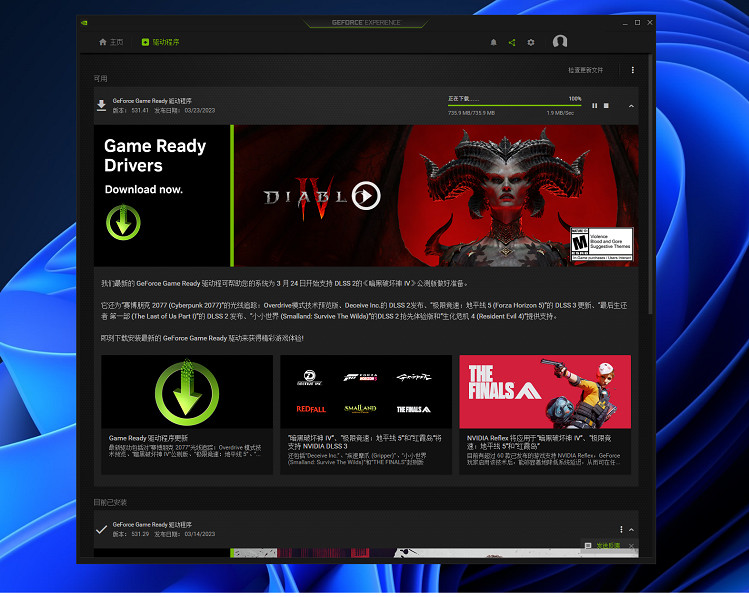This screenshot has height=597, width=749.
Task: Click the send feedback button
Action: point(609,546)
